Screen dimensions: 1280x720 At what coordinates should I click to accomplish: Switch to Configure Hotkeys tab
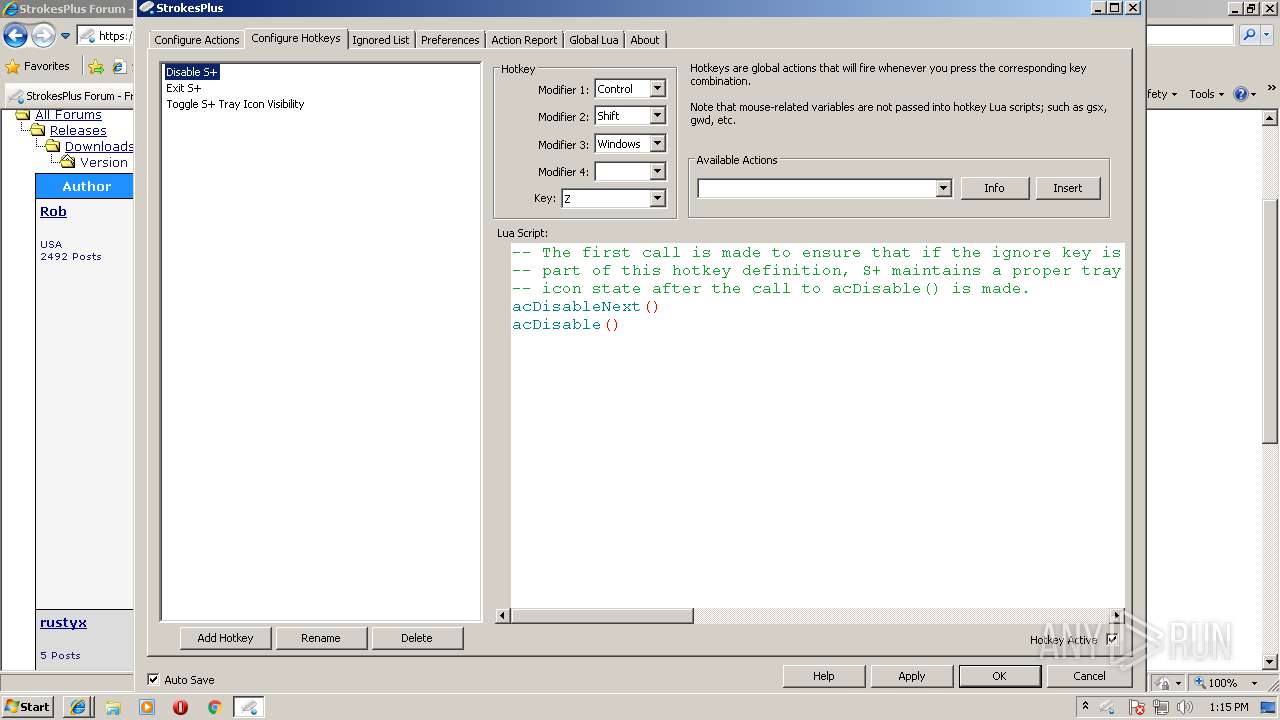[296, 38]
